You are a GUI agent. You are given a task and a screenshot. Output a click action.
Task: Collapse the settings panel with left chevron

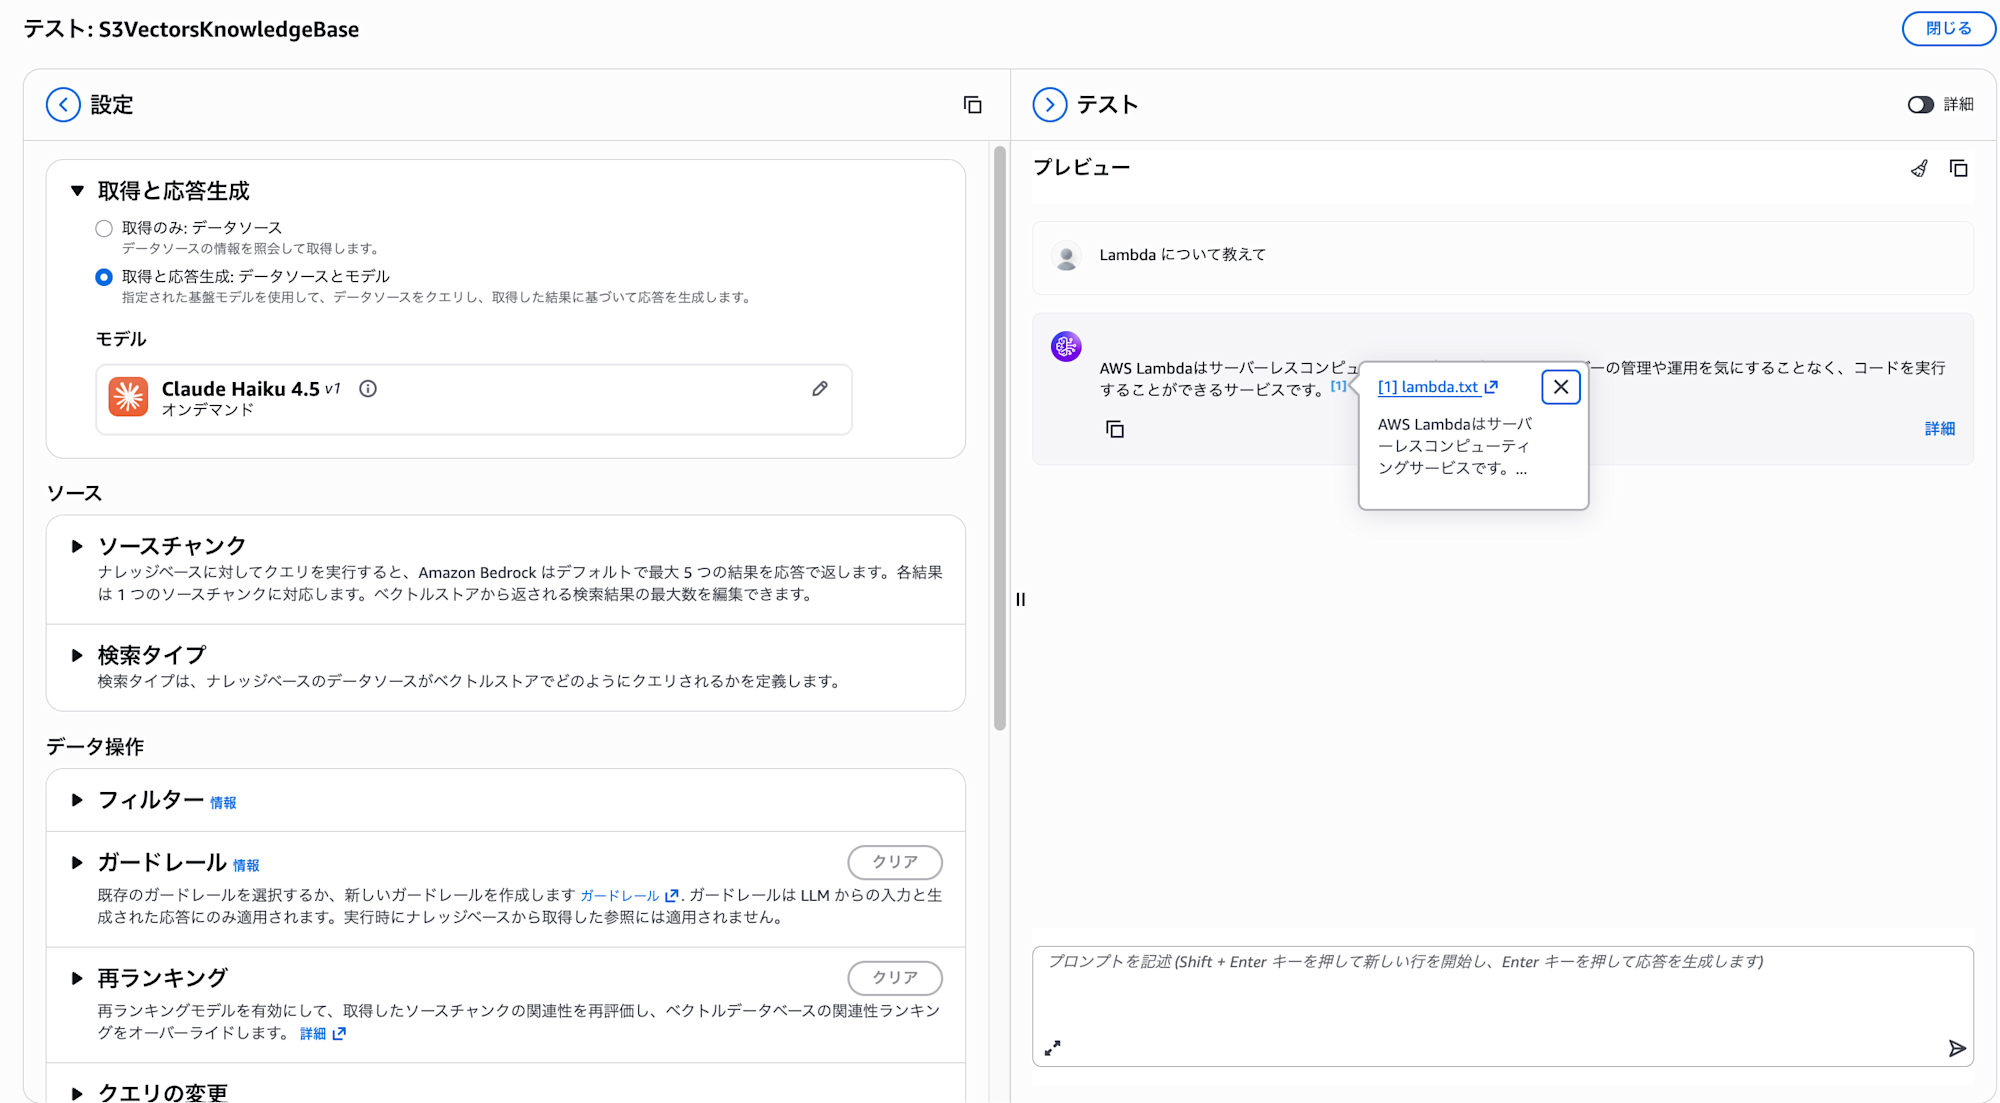click(x=63, y=105)
